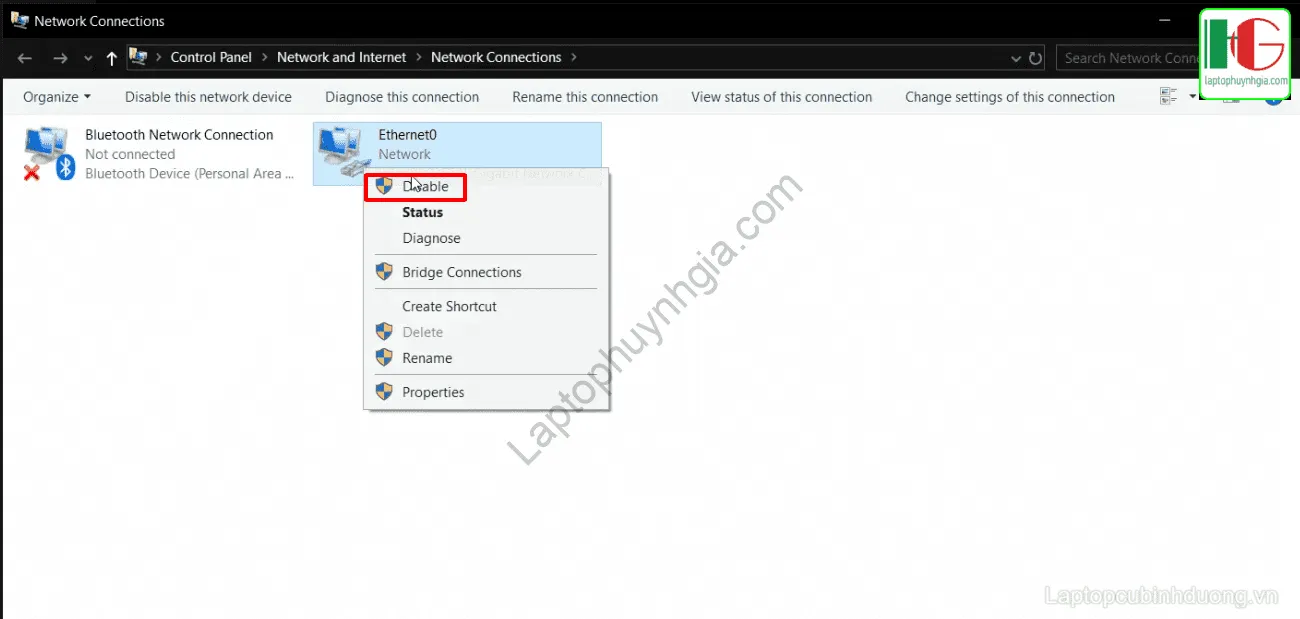Click the change view icon on the toolbar
Viewport: 1300px width, 619px height.
tap(1168, 95)
